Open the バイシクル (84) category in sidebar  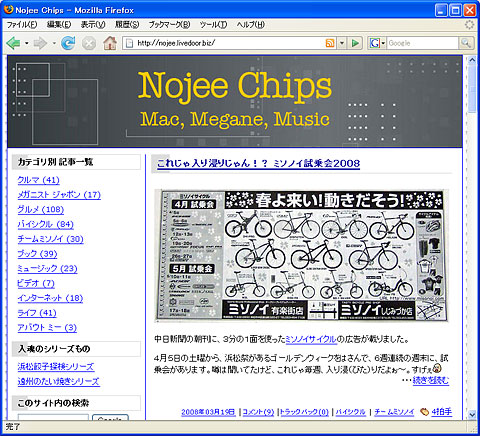pyautogui.click(x=45, y=224)
